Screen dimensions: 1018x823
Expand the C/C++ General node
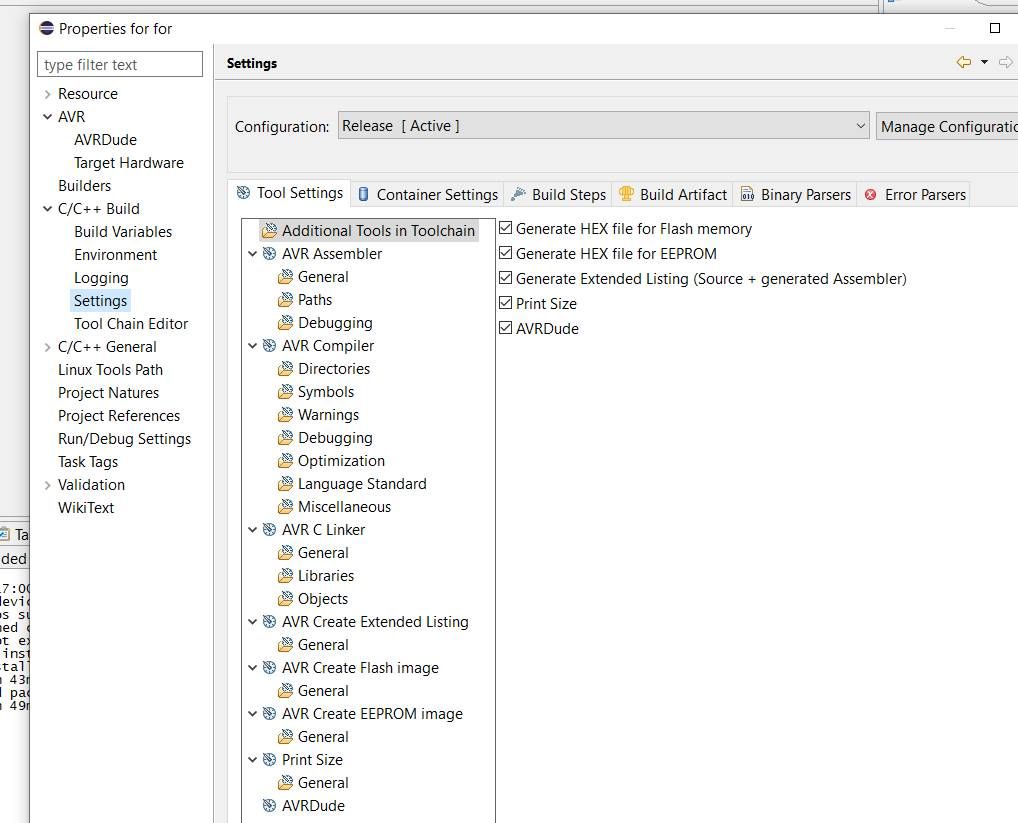pos(47,347)
